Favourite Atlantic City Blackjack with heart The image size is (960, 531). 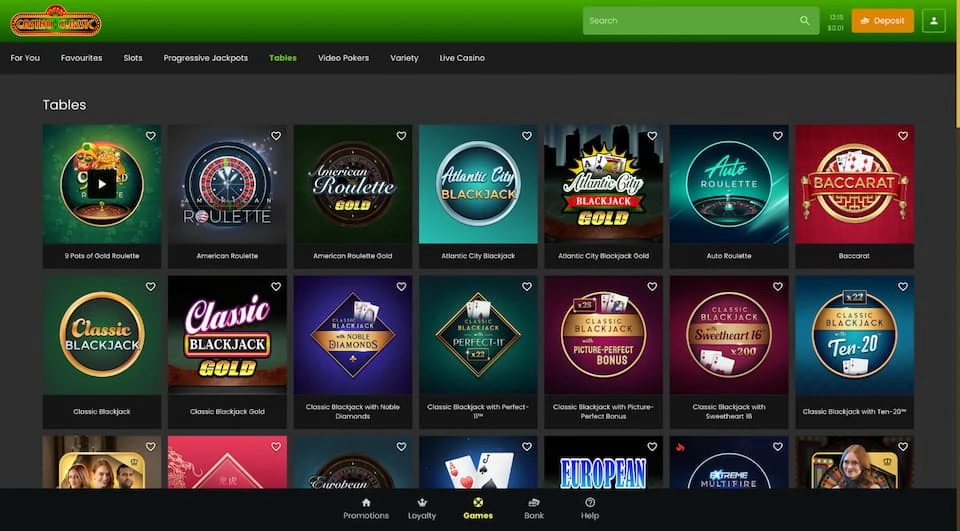(x=527, y=136)
